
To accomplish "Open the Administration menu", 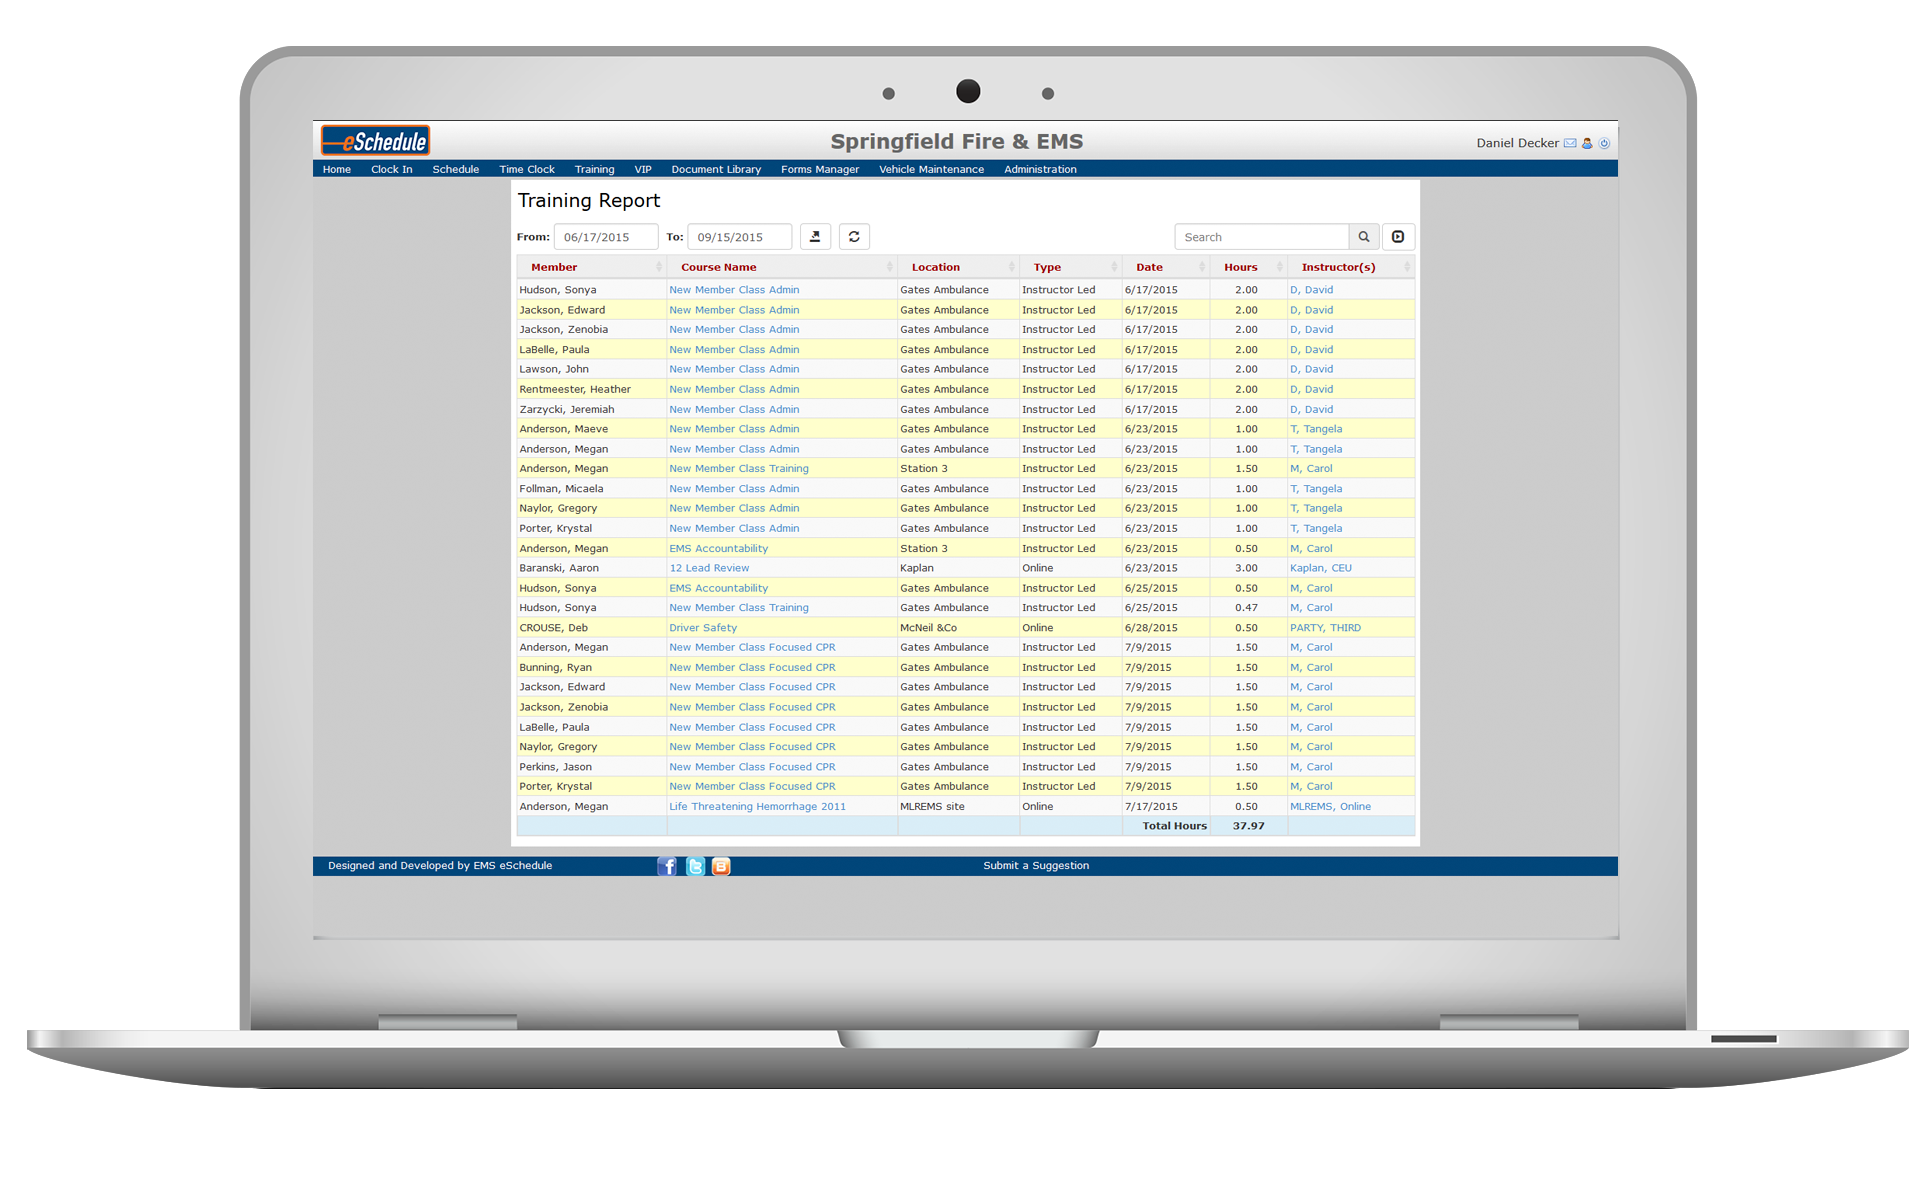I will (1040, 169).
